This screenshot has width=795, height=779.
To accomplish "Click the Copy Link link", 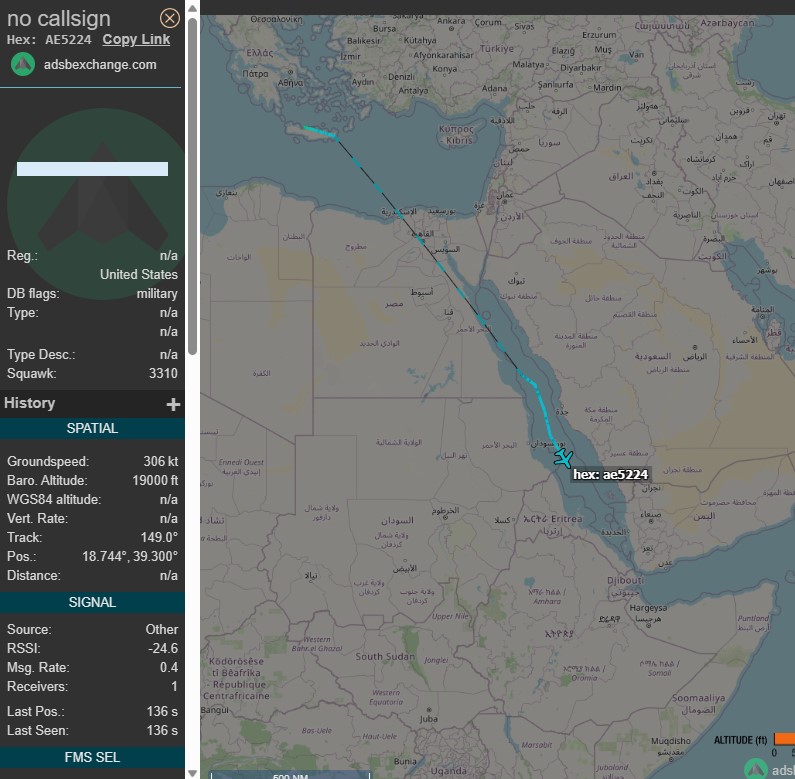I will [136, 40].
